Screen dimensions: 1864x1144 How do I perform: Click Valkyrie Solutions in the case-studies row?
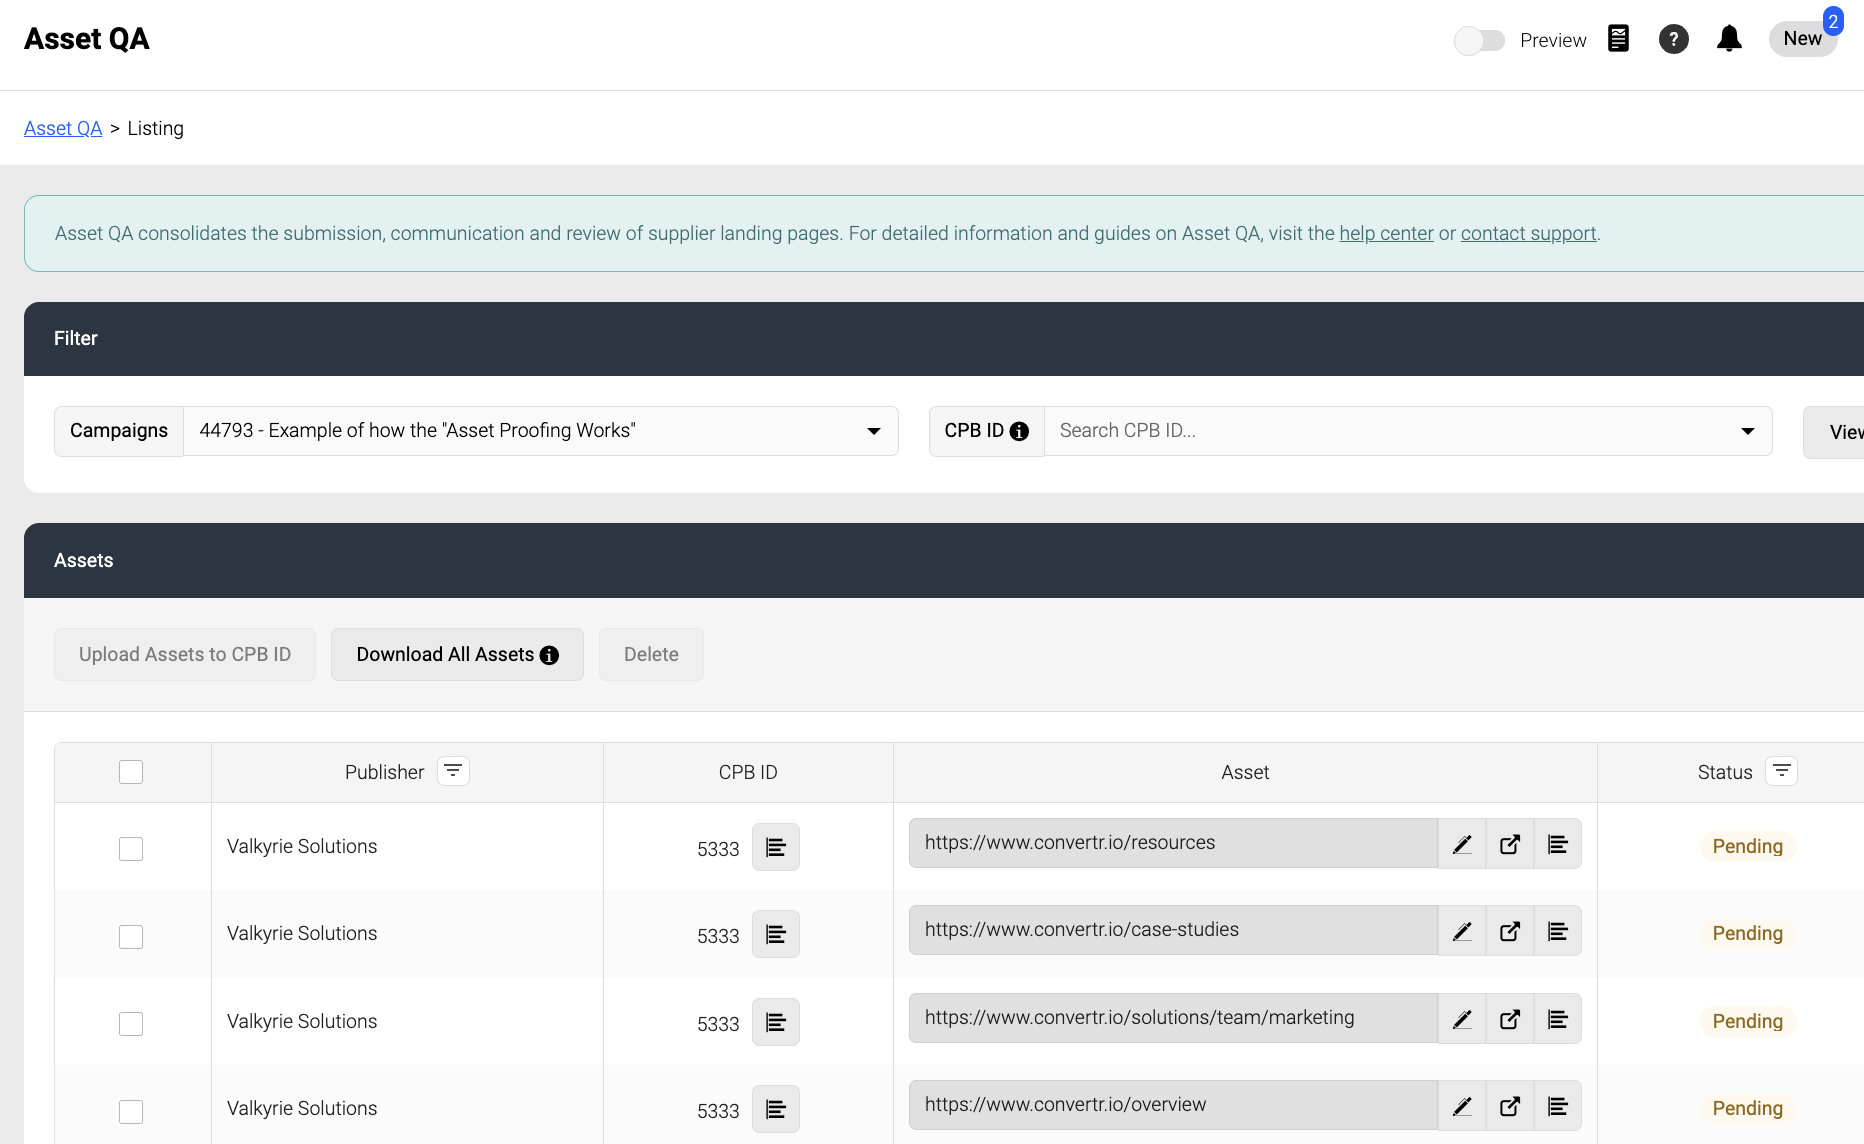pos(302,933)
